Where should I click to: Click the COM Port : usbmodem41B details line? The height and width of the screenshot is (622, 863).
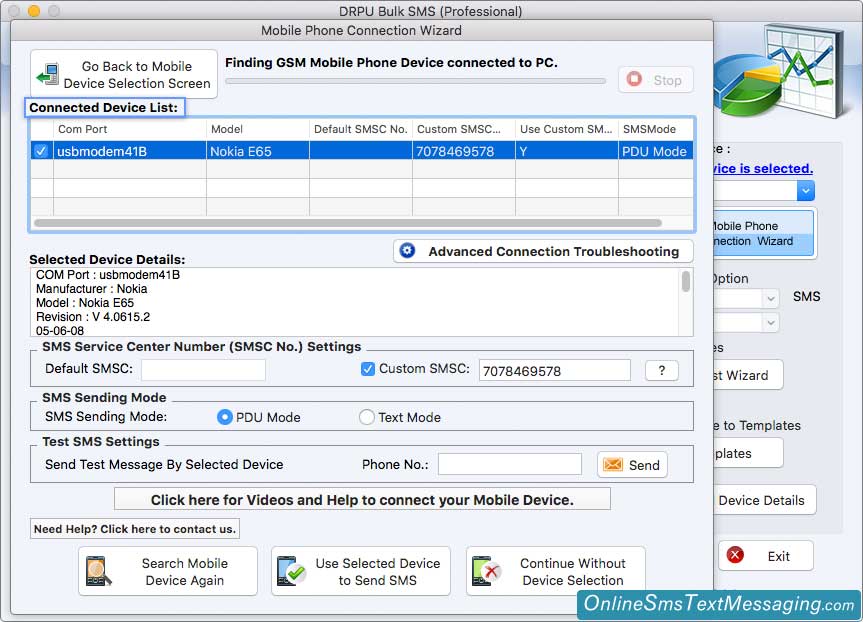pos(108,275)
